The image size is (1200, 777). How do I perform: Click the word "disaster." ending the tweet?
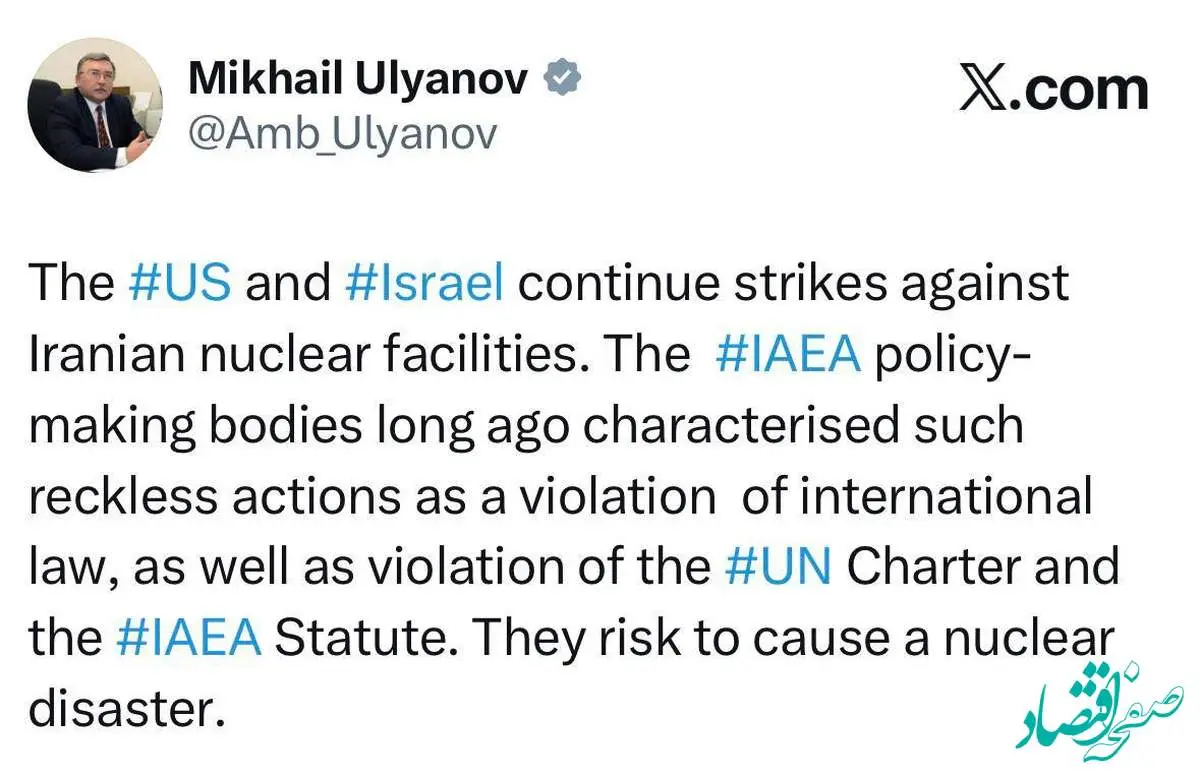(x=122, y=710)
